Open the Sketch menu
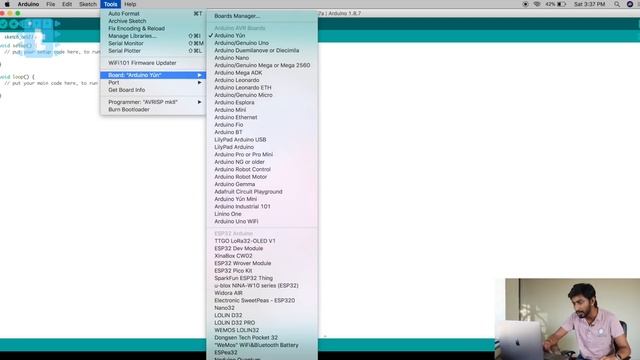 point(88,4)
